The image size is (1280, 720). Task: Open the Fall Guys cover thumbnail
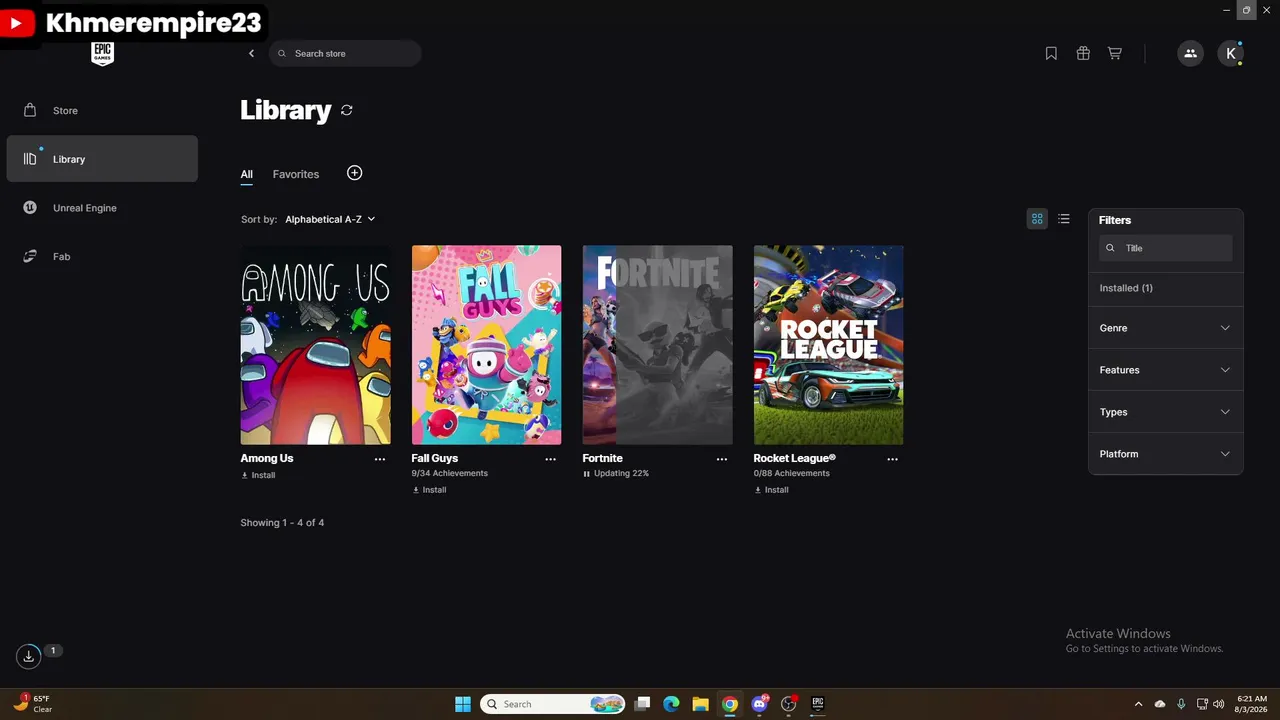click(x=486, y=345)
